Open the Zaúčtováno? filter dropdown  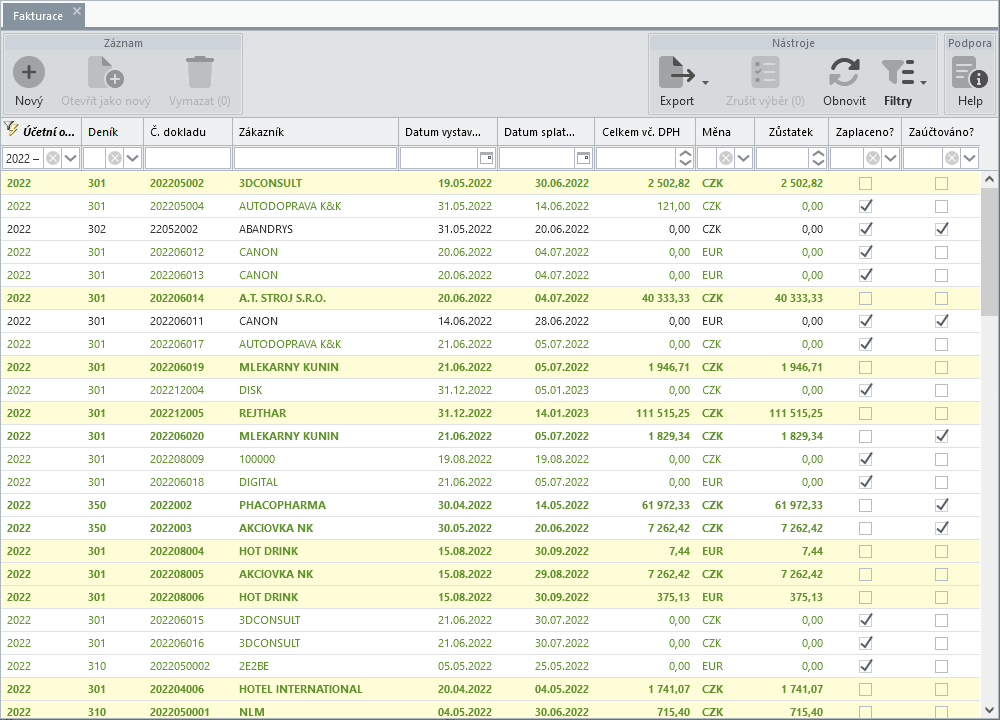coord(969,158)
